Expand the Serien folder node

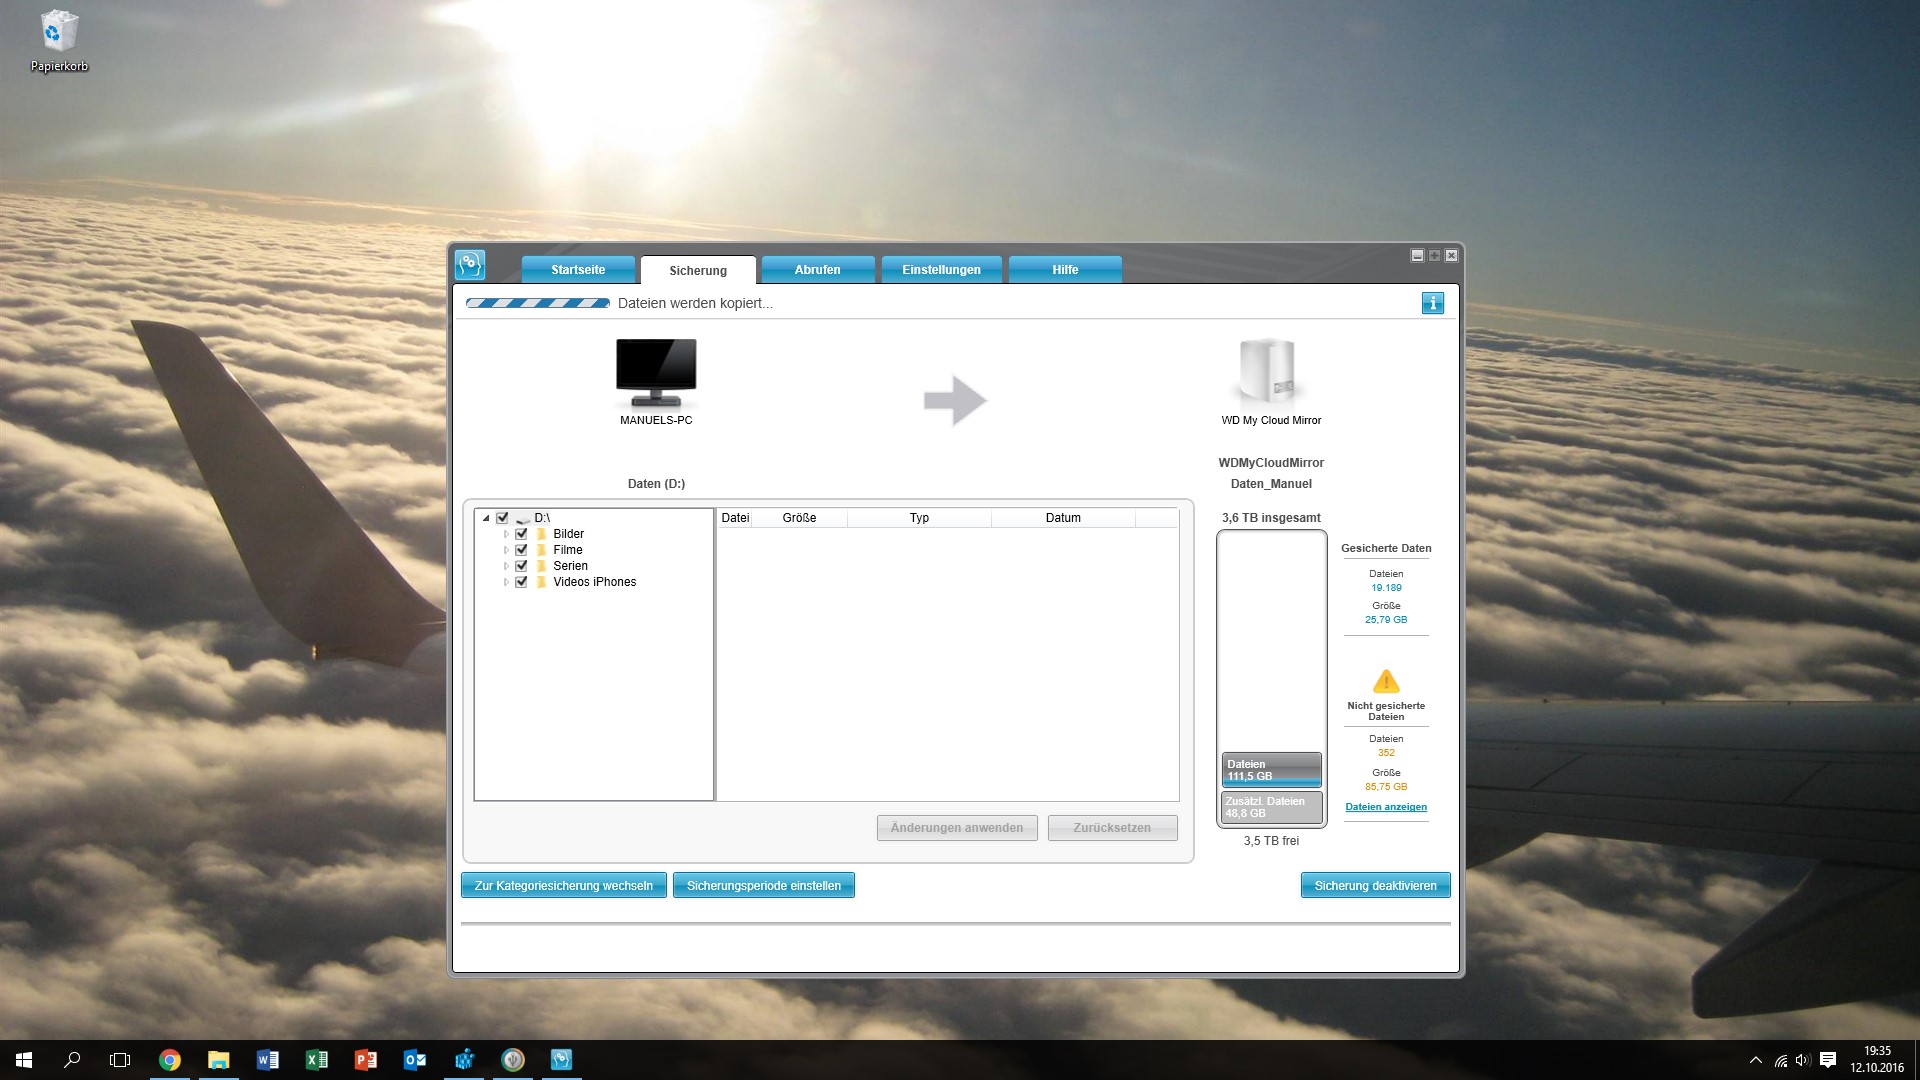pyautogui.click(x=506, y=566)
